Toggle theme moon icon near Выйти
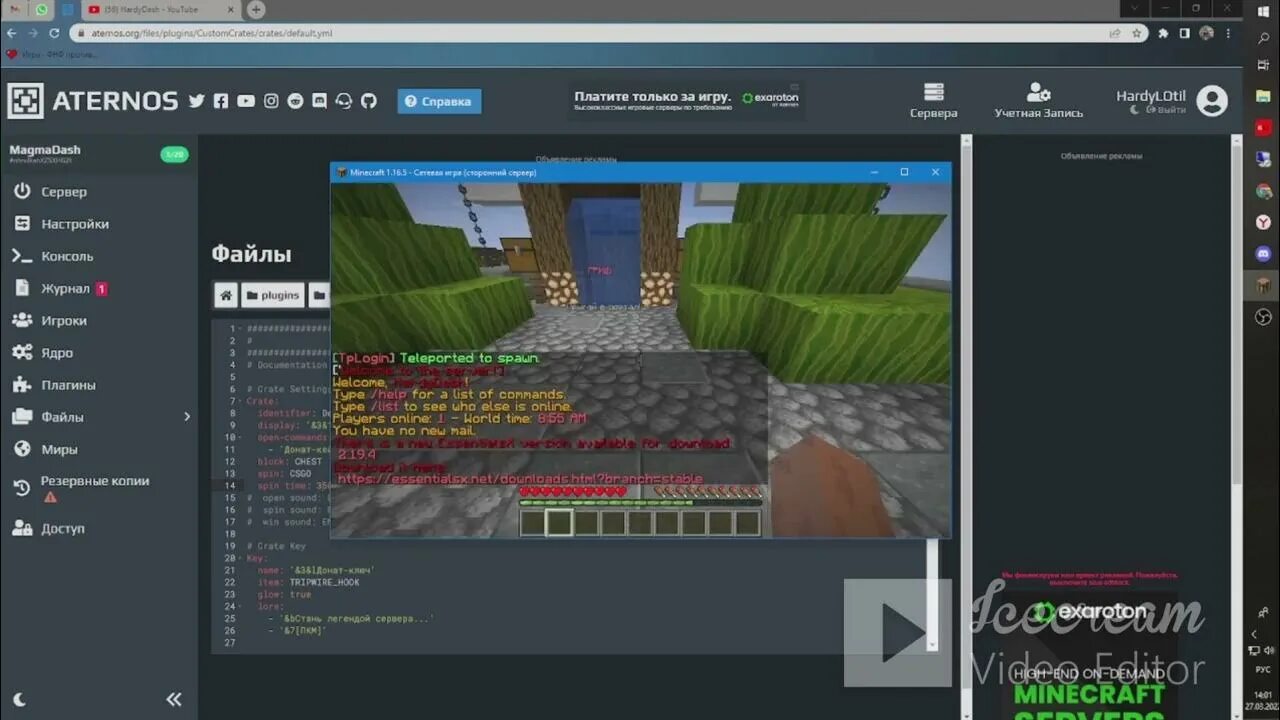This screenshot has width=1280, height=720. click(x=1134, y=110)
